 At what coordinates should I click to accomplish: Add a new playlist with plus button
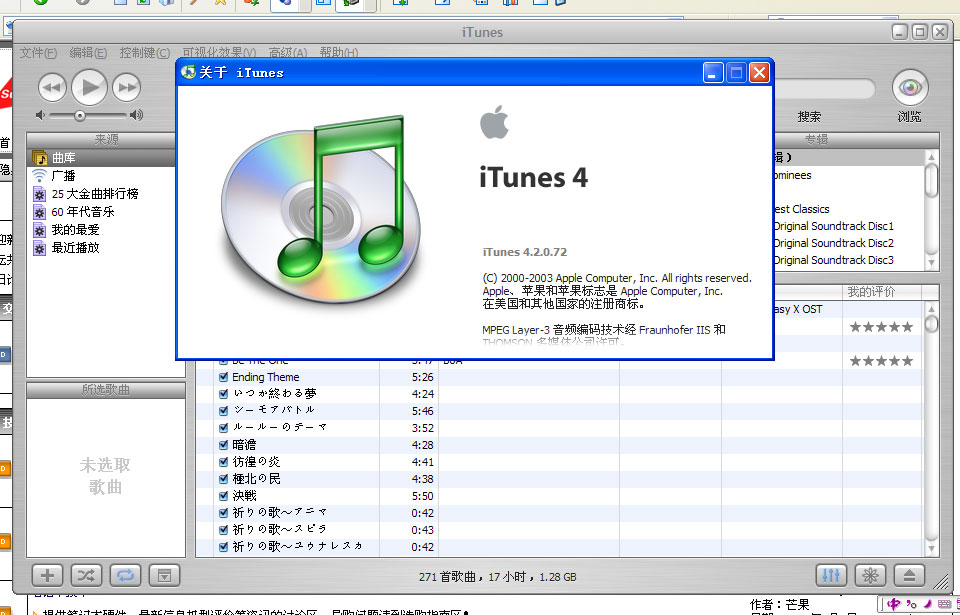coord(47,575)
